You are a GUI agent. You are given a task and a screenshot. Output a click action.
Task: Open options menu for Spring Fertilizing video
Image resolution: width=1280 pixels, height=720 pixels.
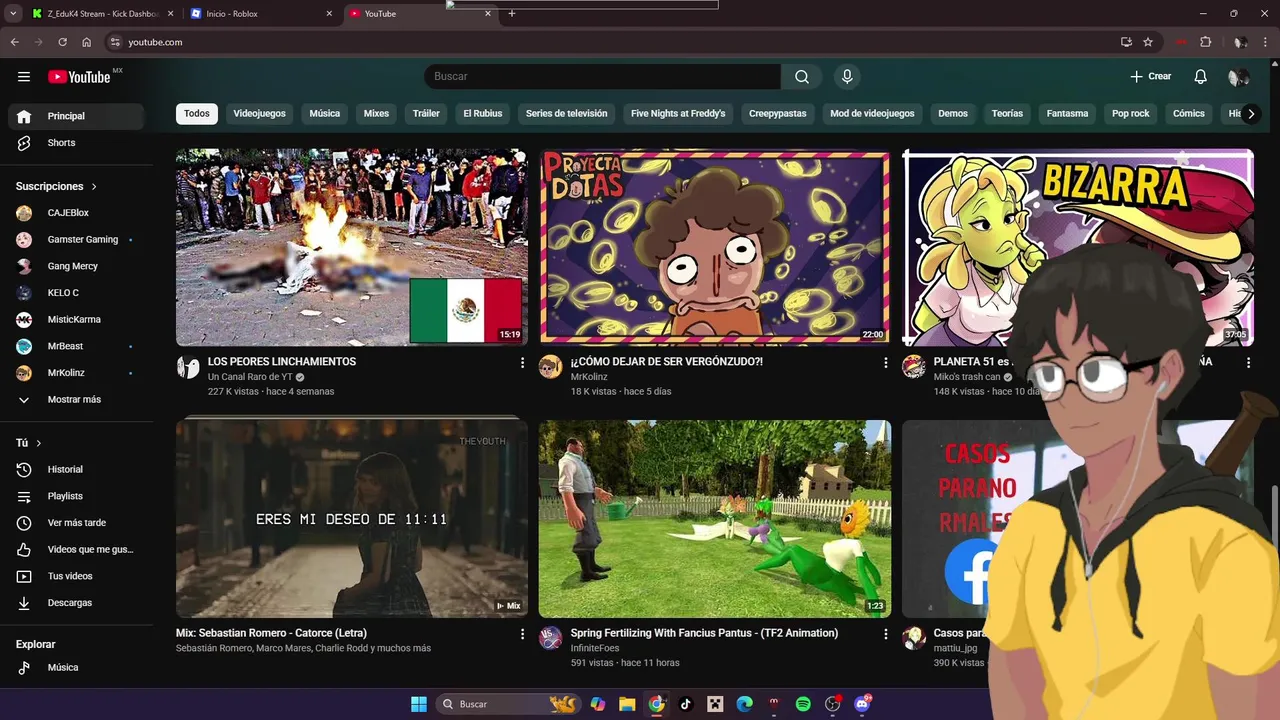pos(885,634)
